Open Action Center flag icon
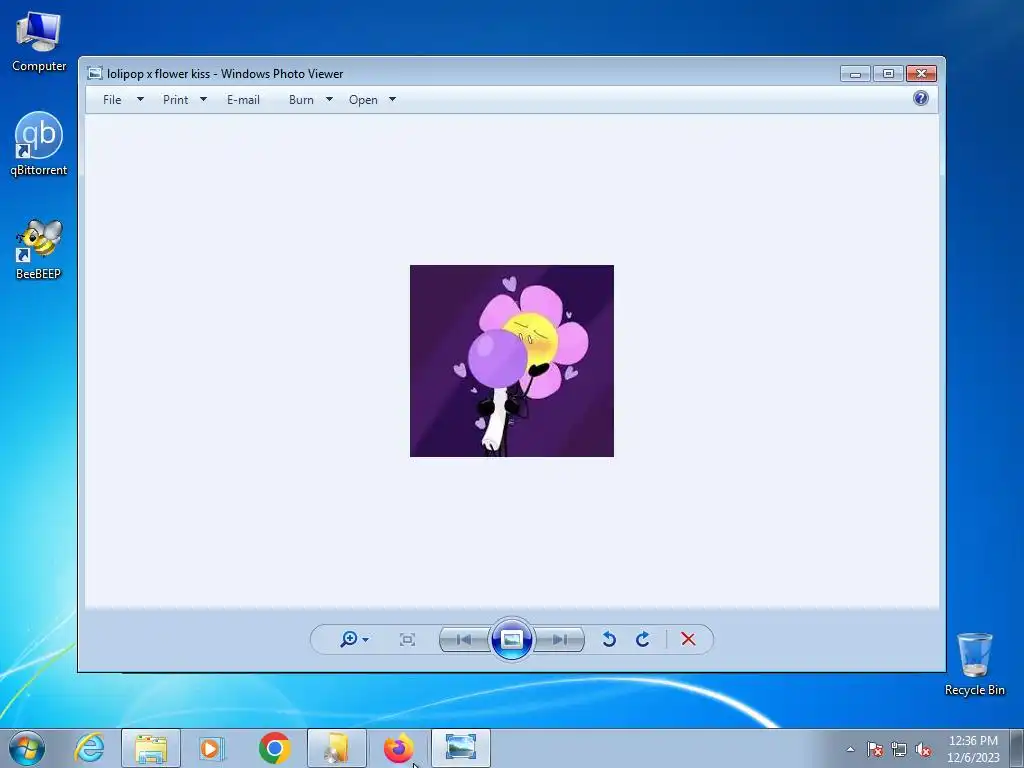 click(x=875, y=749)
